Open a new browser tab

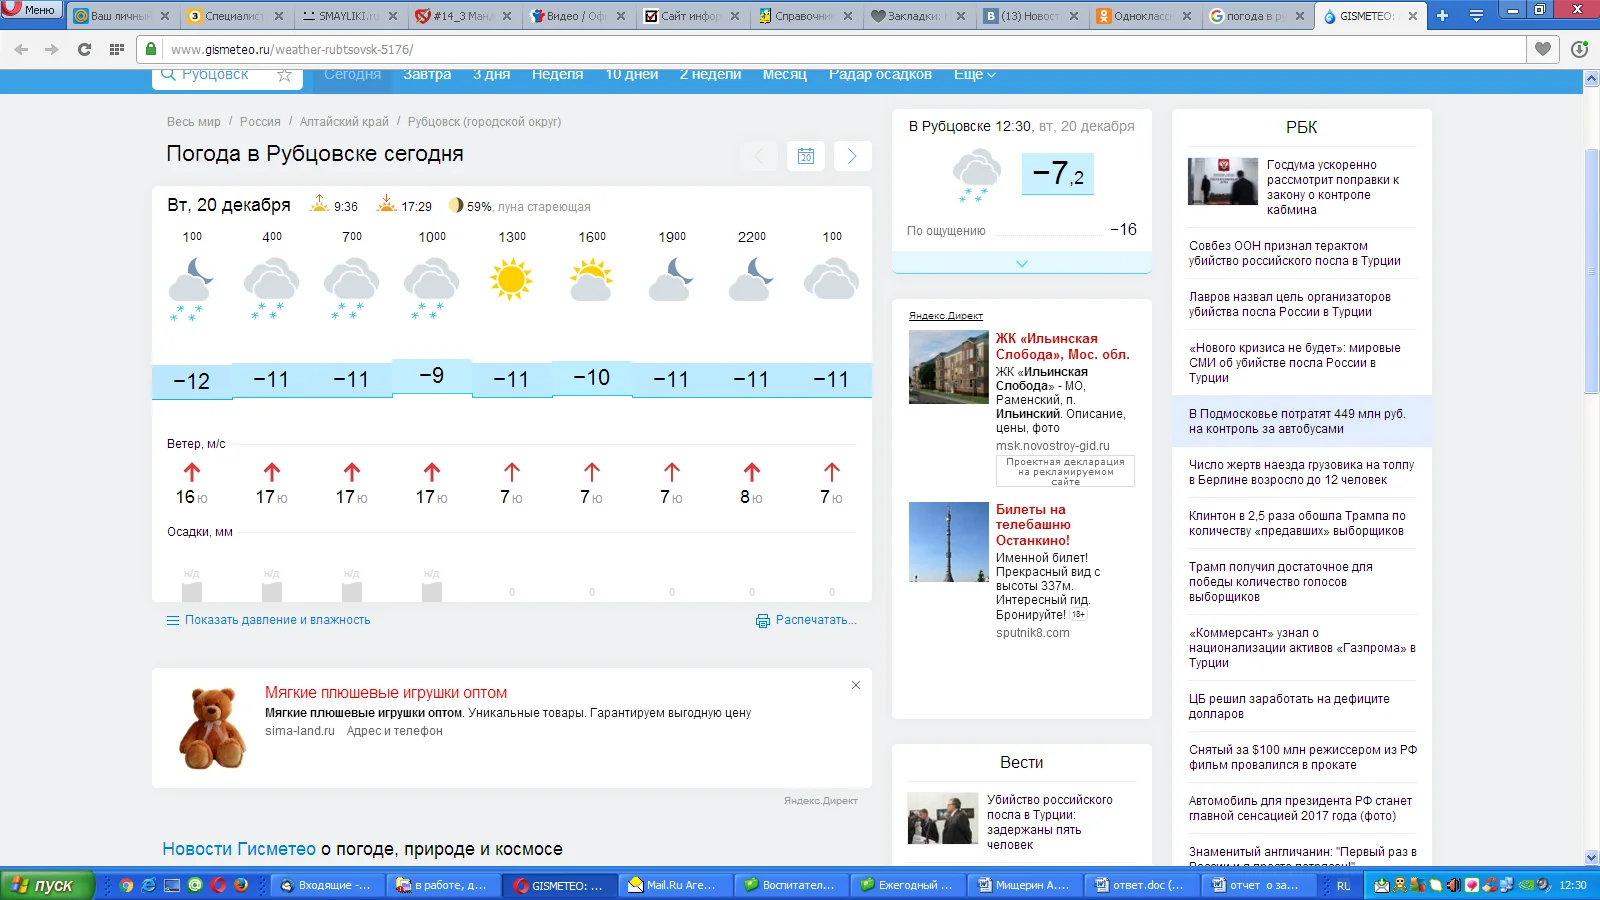tap(1442, 16)
